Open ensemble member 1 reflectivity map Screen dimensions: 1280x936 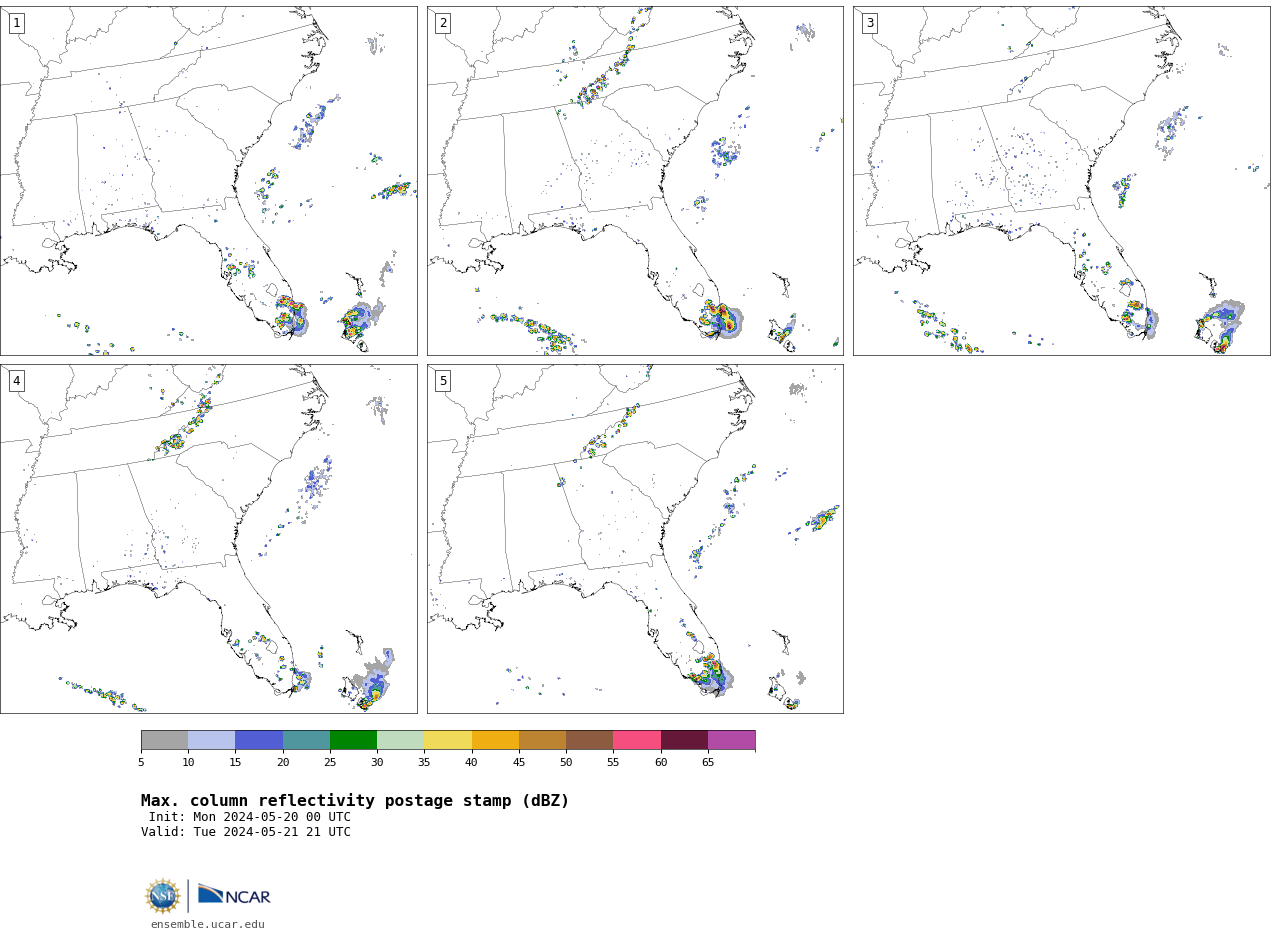click(209, 181)
